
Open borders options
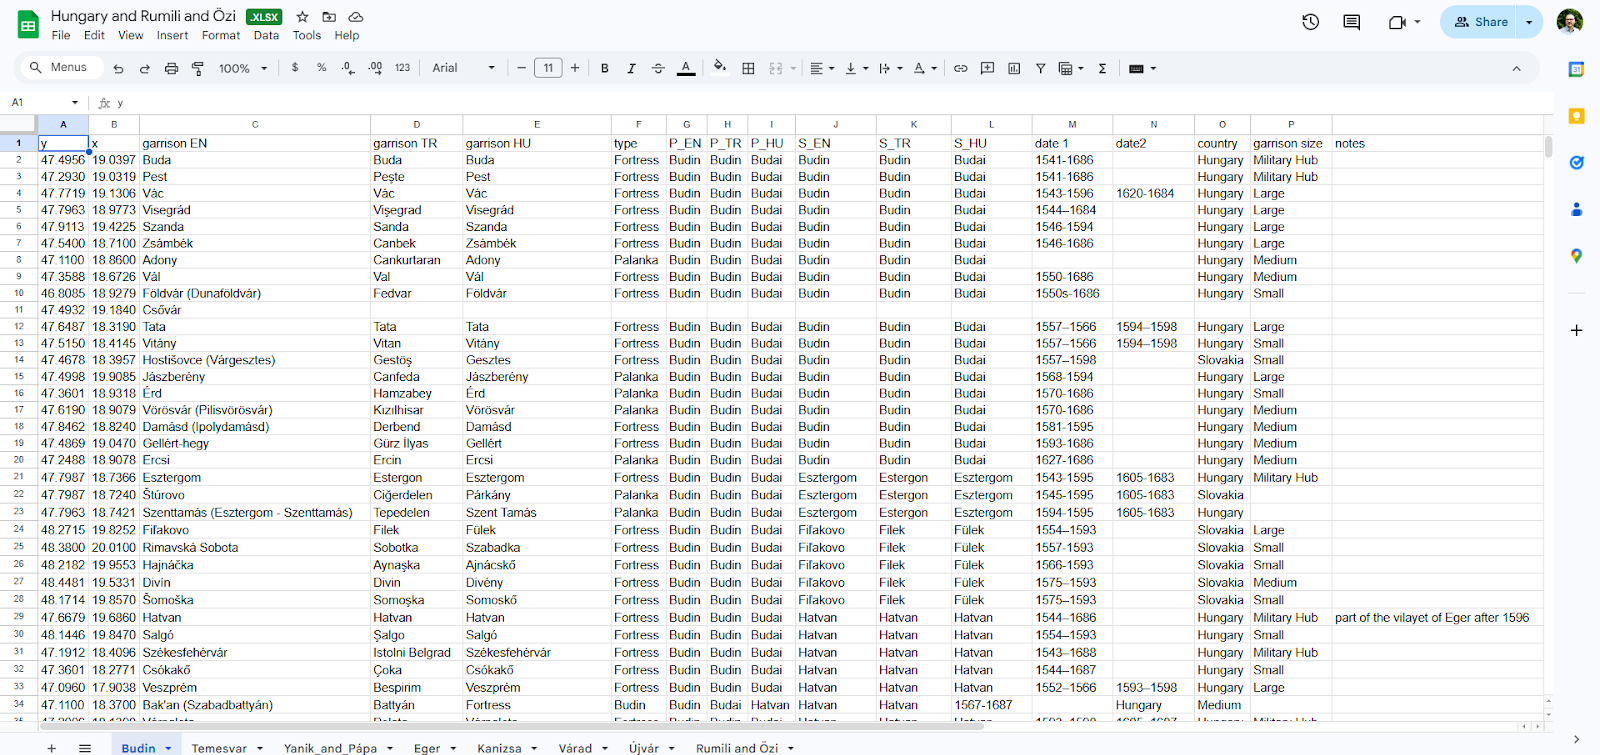tap(748, 68)
